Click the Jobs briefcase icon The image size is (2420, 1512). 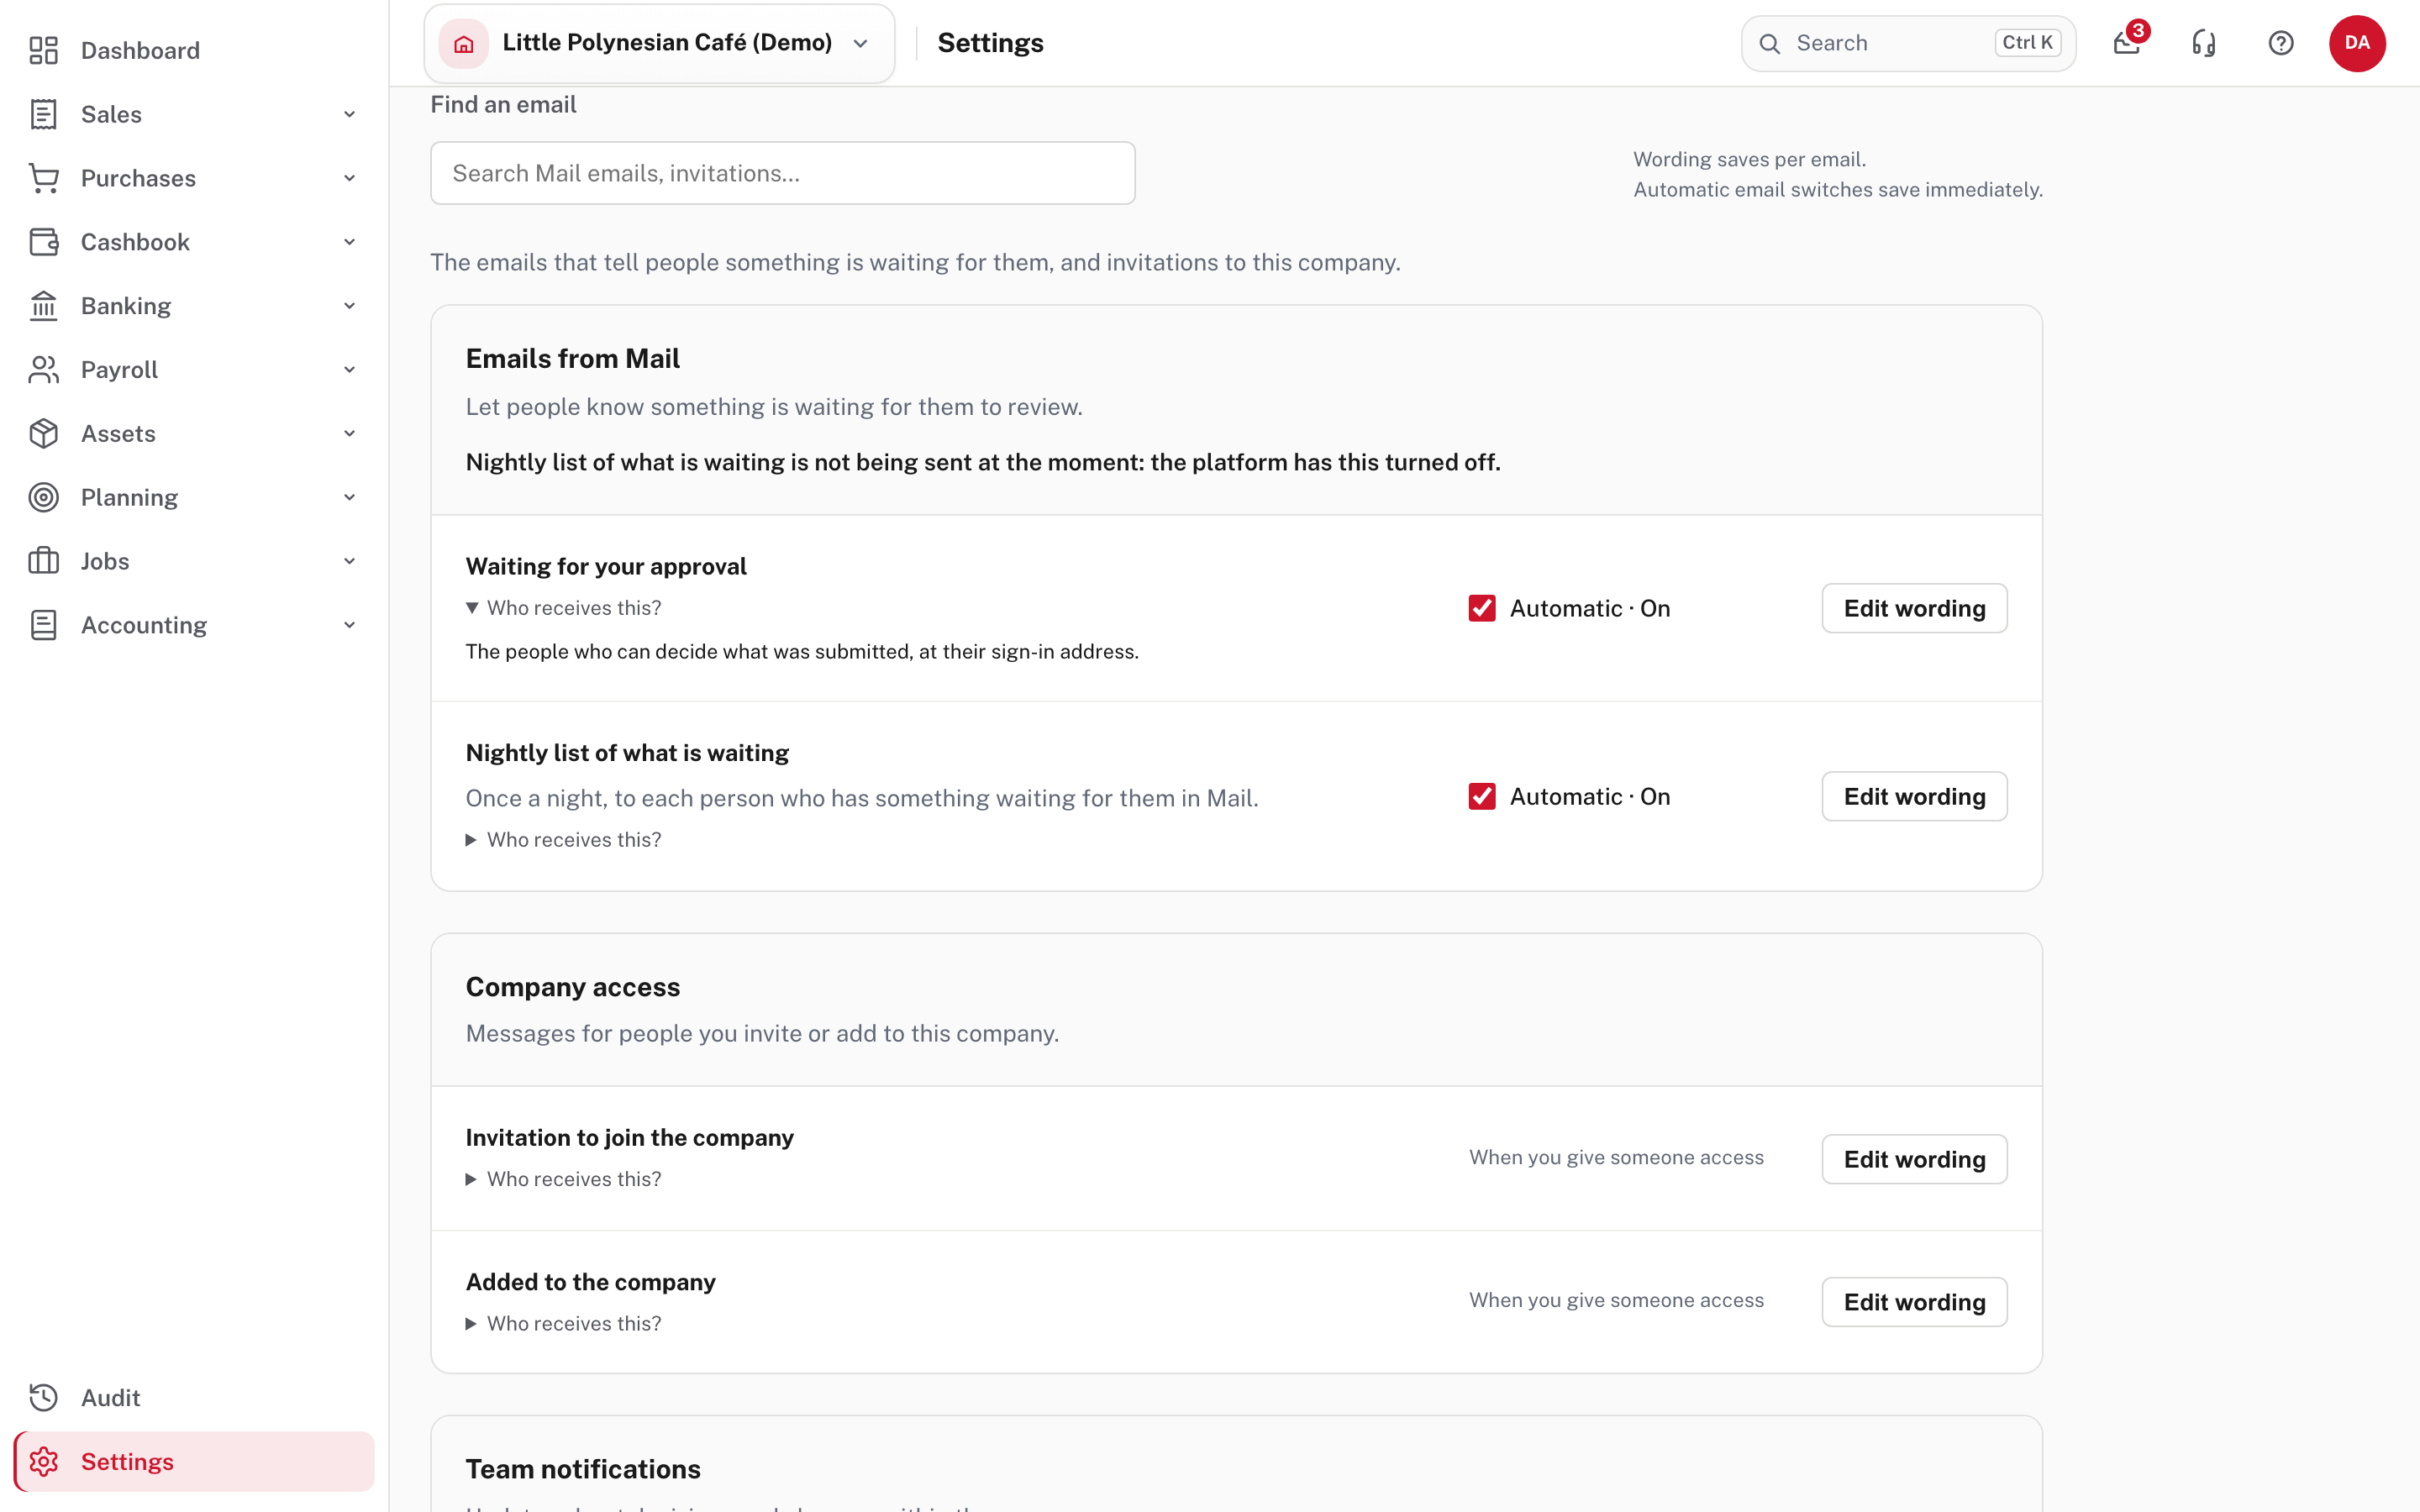(43, 561)
